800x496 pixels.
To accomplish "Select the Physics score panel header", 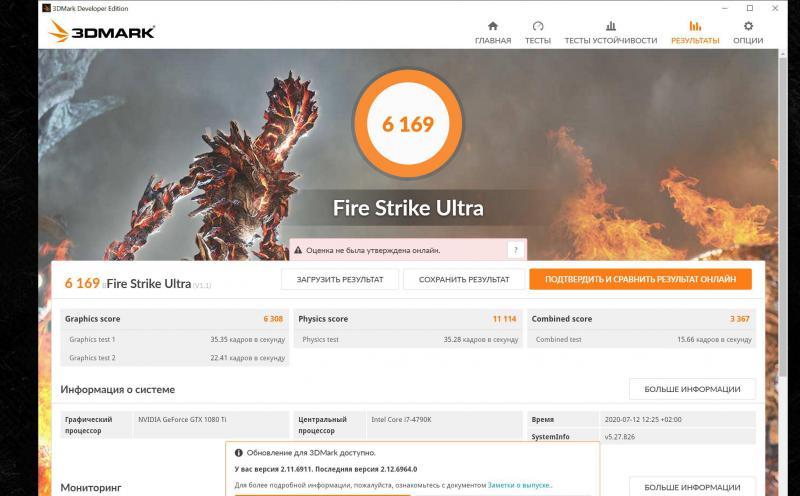I will coord(408,319).
